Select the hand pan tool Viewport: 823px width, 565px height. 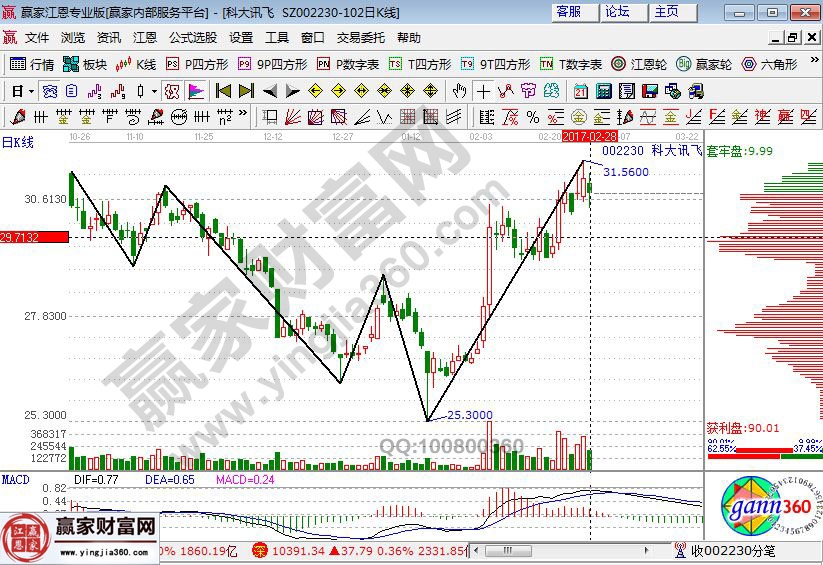tap(459, 91)
